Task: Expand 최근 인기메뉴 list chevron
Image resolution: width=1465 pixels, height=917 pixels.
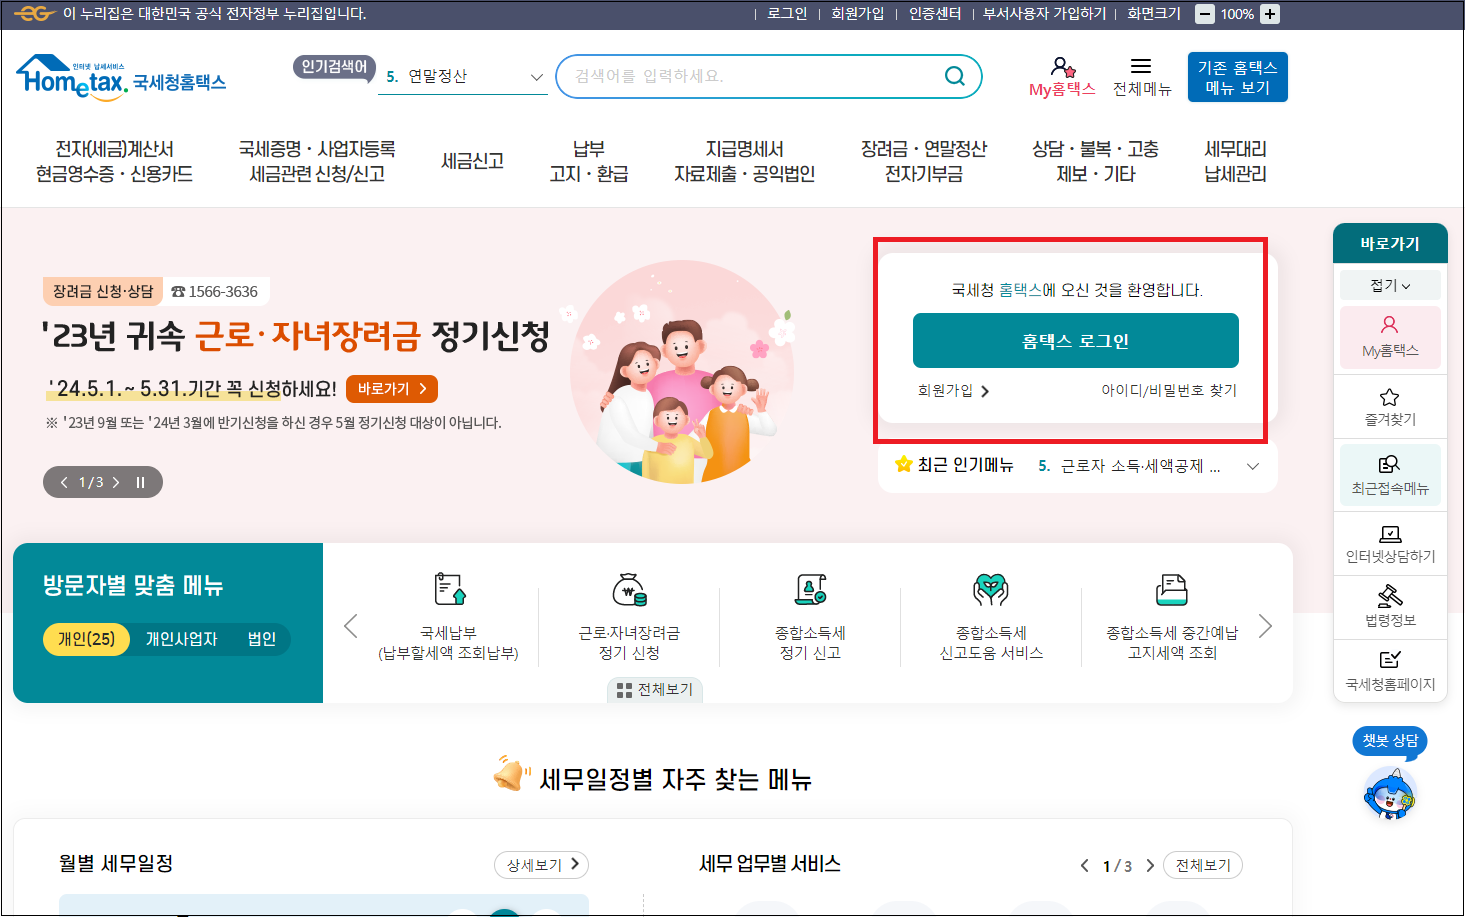Action: coord(1253,466)
